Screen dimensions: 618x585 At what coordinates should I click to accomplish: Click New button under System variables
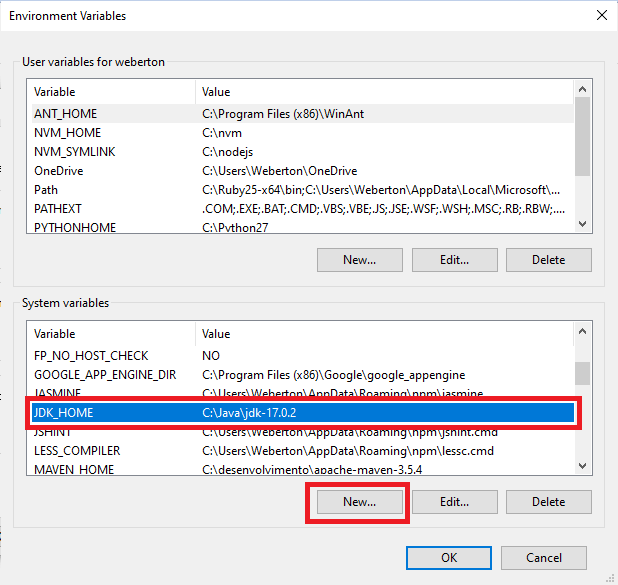point(359,502)
